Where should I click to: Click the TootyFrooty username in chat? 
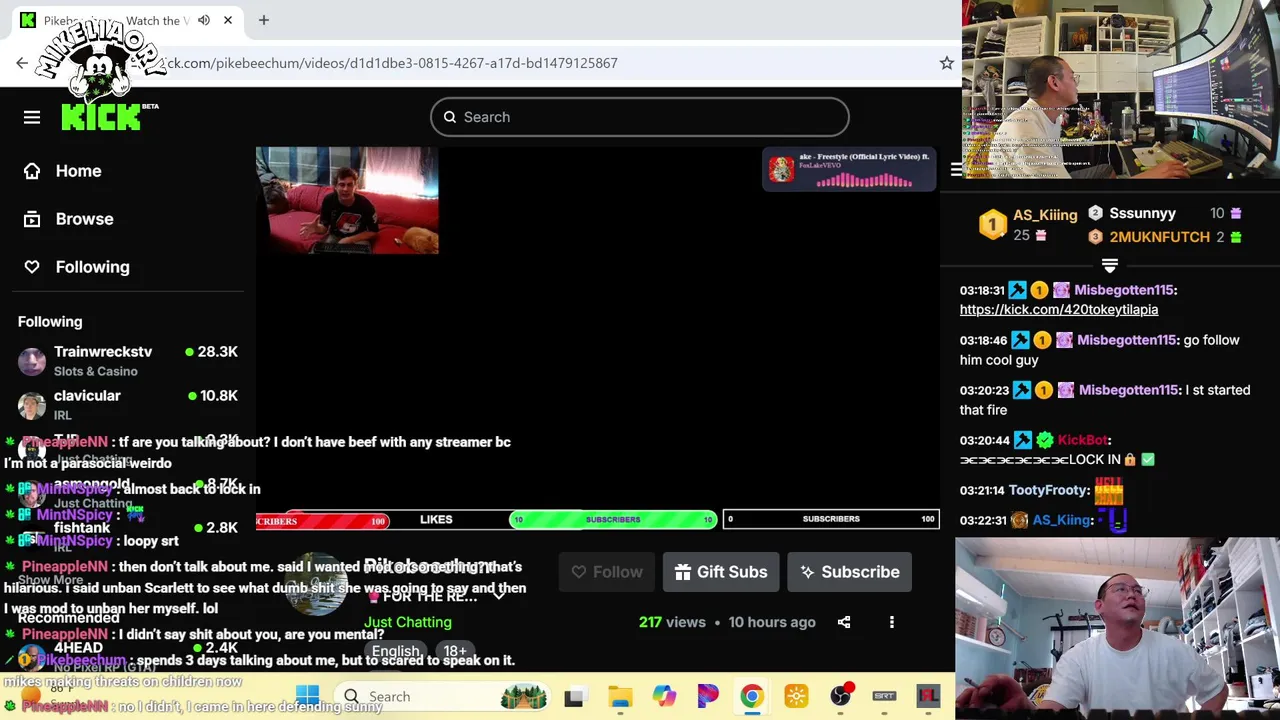[1047, 490]
